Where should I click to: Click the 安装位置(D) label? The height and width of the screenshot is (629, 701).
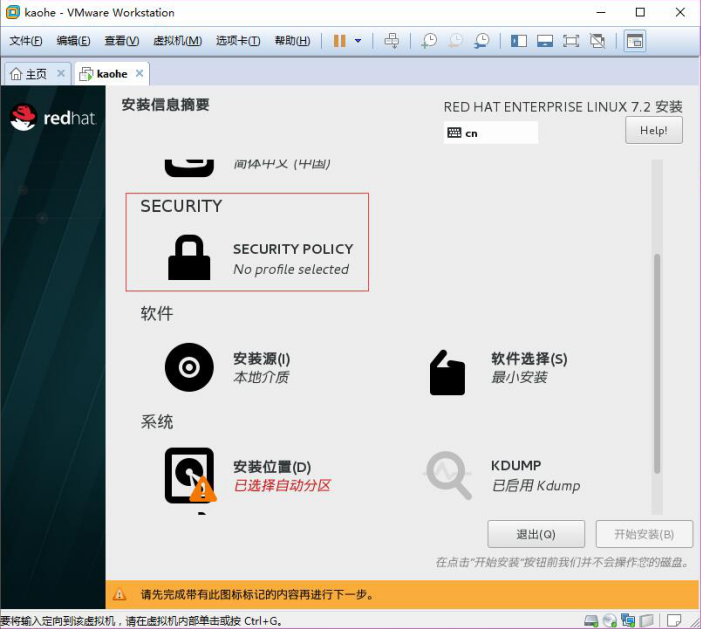272,467
